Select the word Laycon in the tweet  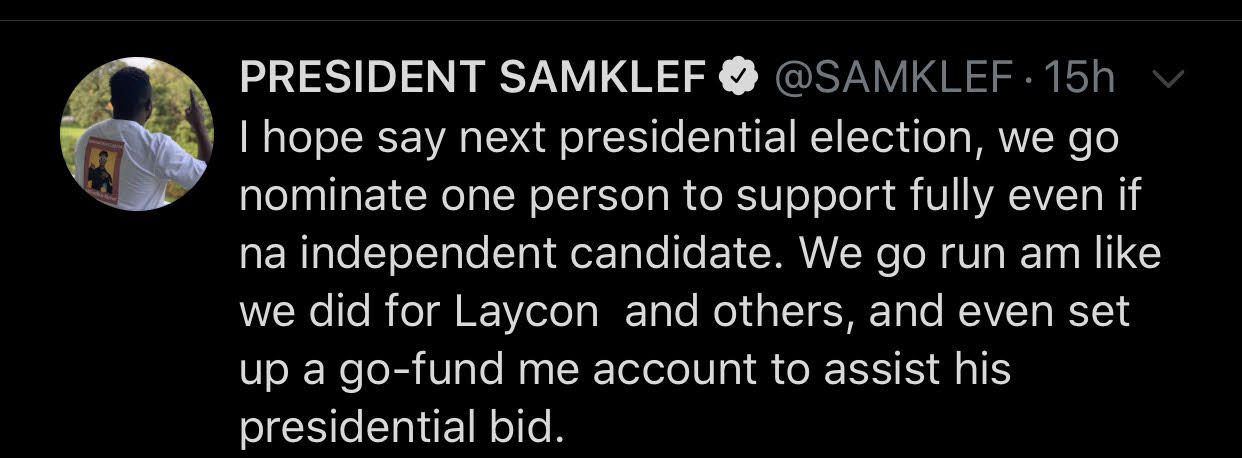(526, 314)
